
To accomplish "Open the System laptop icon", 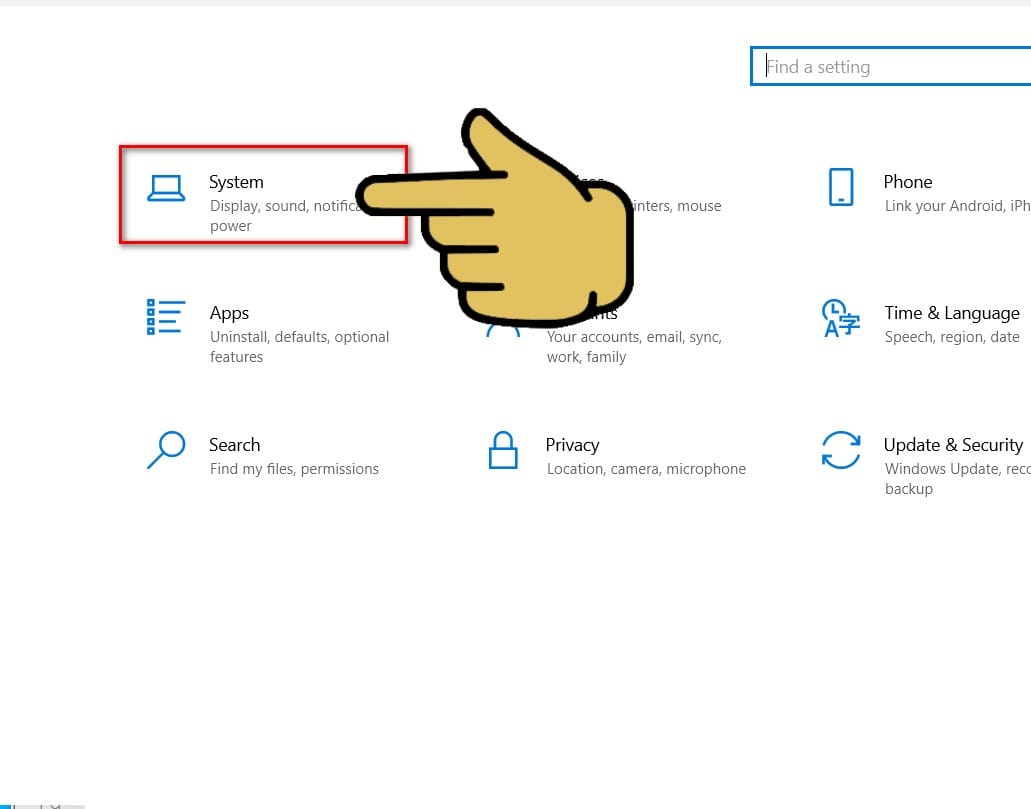I will [x=166, y=188].
